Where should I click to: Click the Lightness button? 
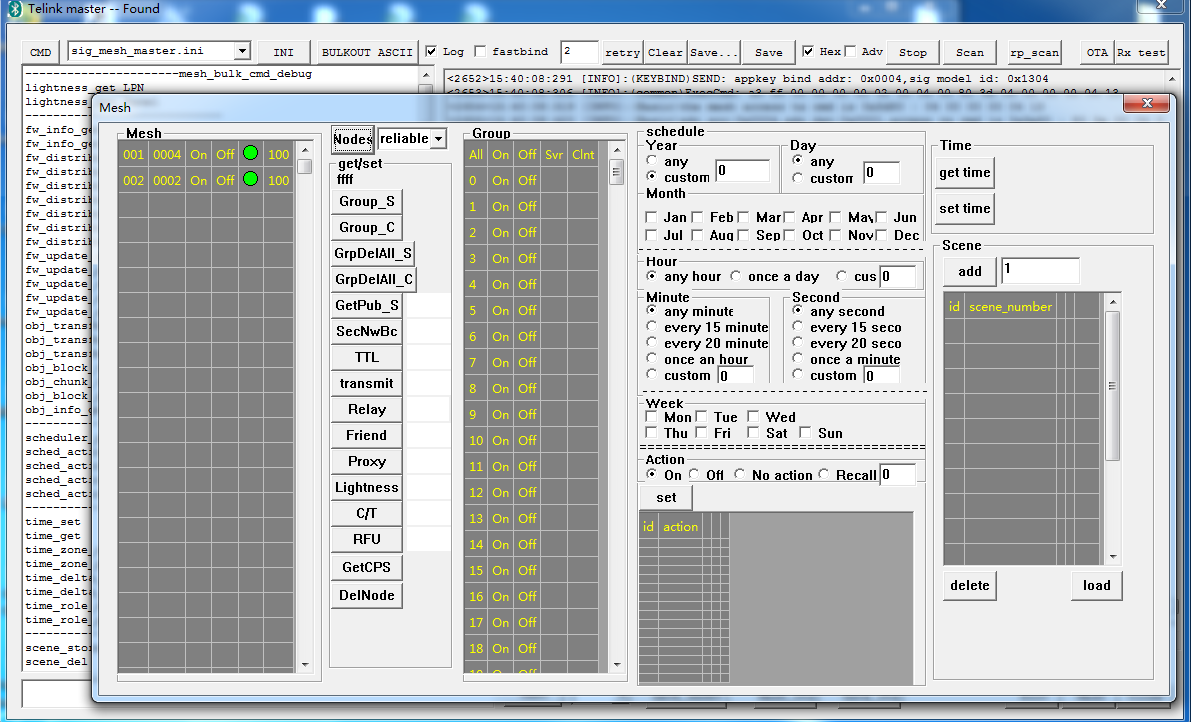click(367, 488)
